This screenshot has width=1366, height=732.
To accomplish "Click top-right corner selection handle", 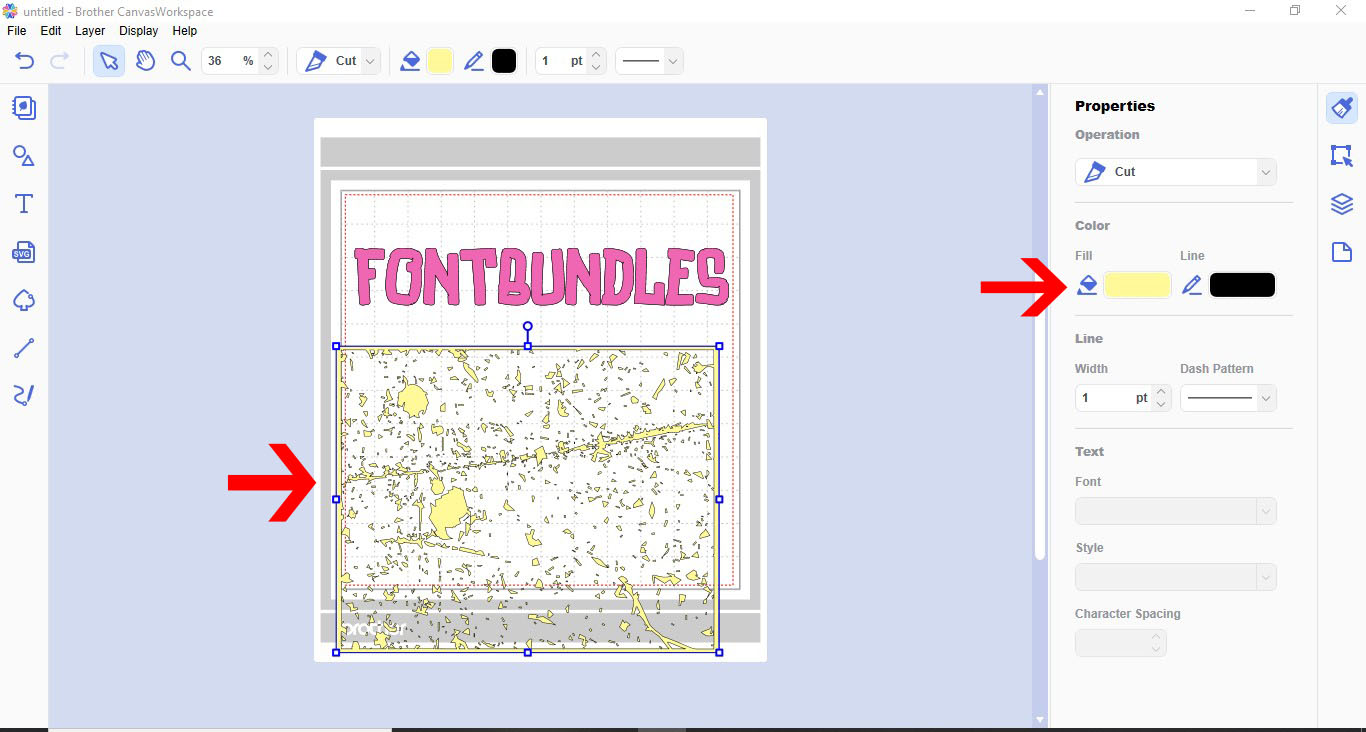I will point(719,346).
